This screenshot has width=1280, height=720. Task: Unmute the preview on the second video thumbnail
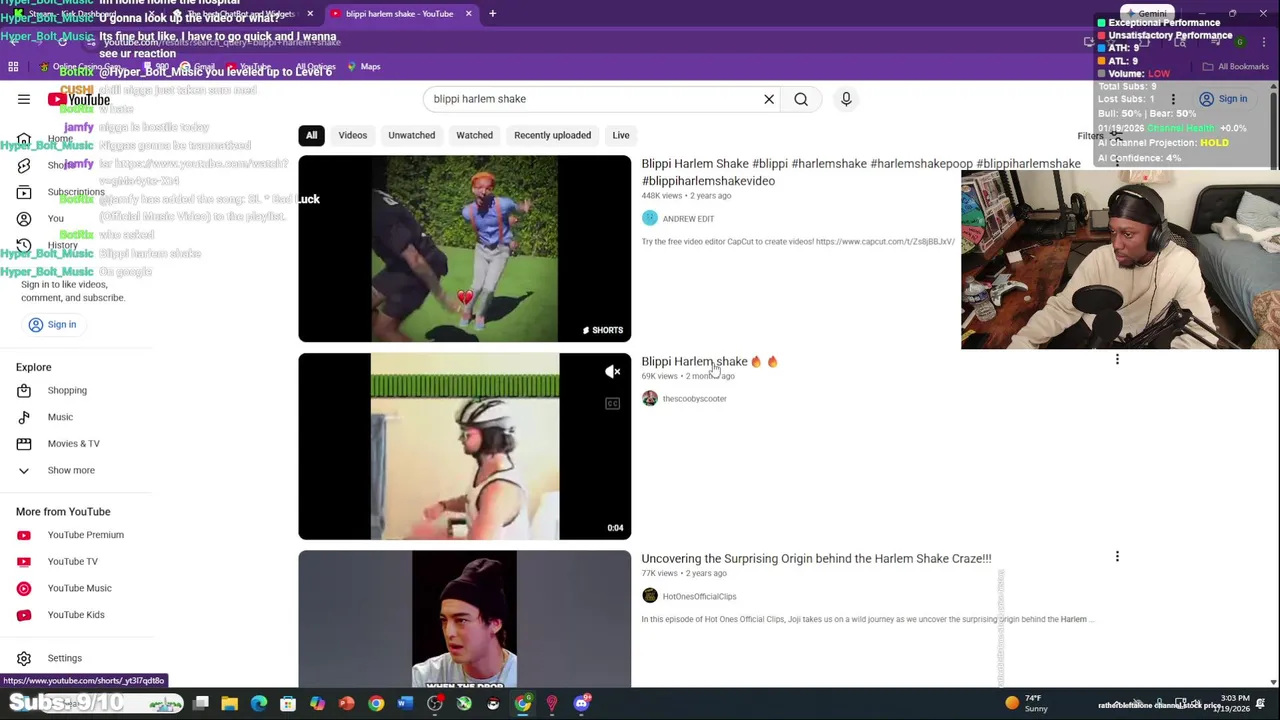(x=613, y=372)
